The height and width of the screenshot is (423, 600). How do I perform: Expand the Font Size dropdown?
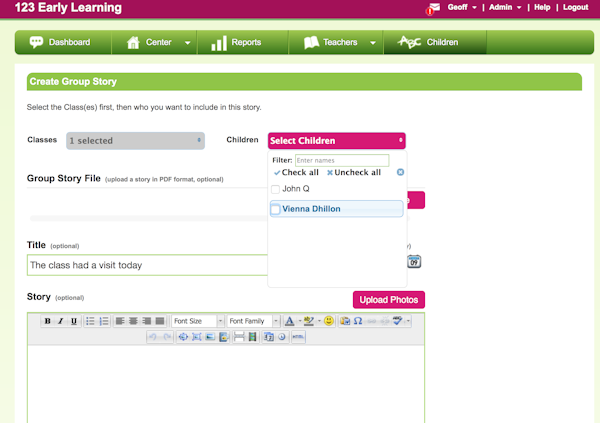coord(197,321)
